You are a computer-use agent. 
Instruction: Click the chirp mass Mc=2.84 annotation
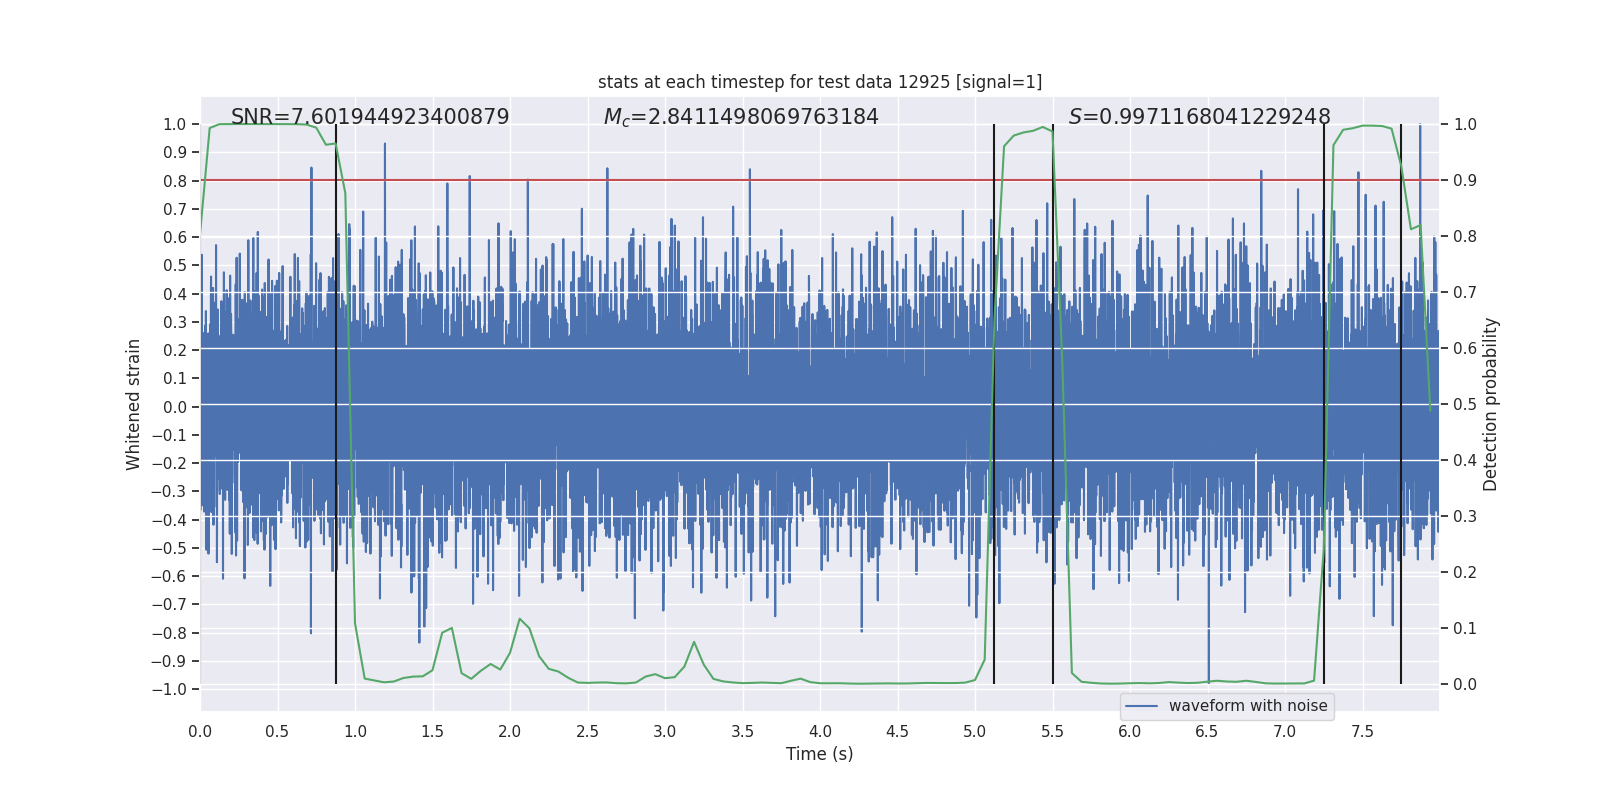point(741,117)
